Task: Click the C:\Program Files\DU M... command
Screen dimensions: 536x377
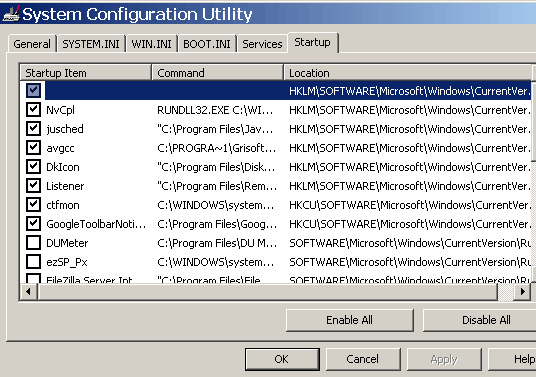Action: coord(217,243)
